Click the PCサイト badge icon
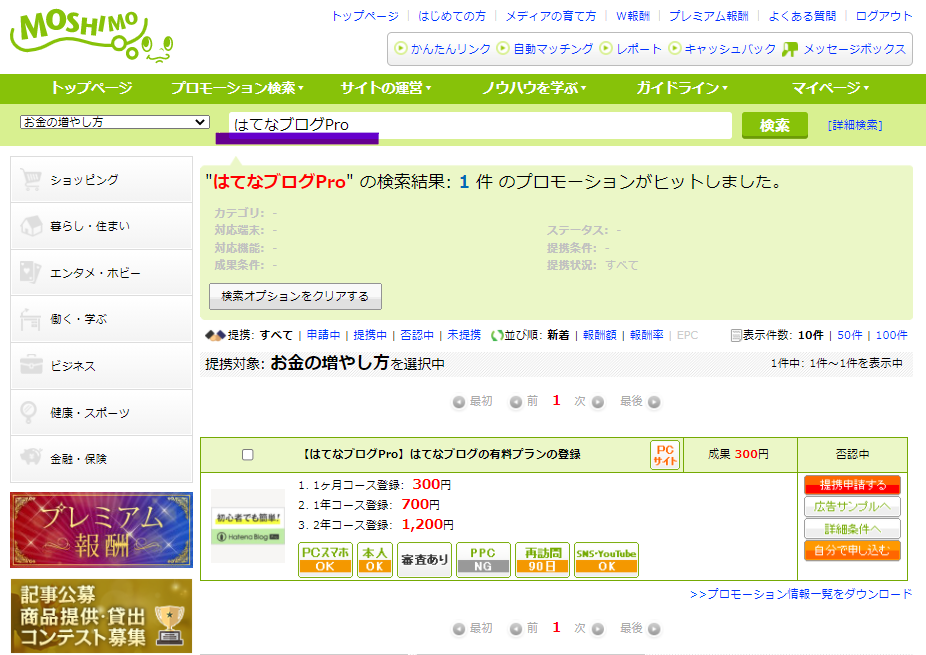926x655 pixels. (x=665, y=455)
